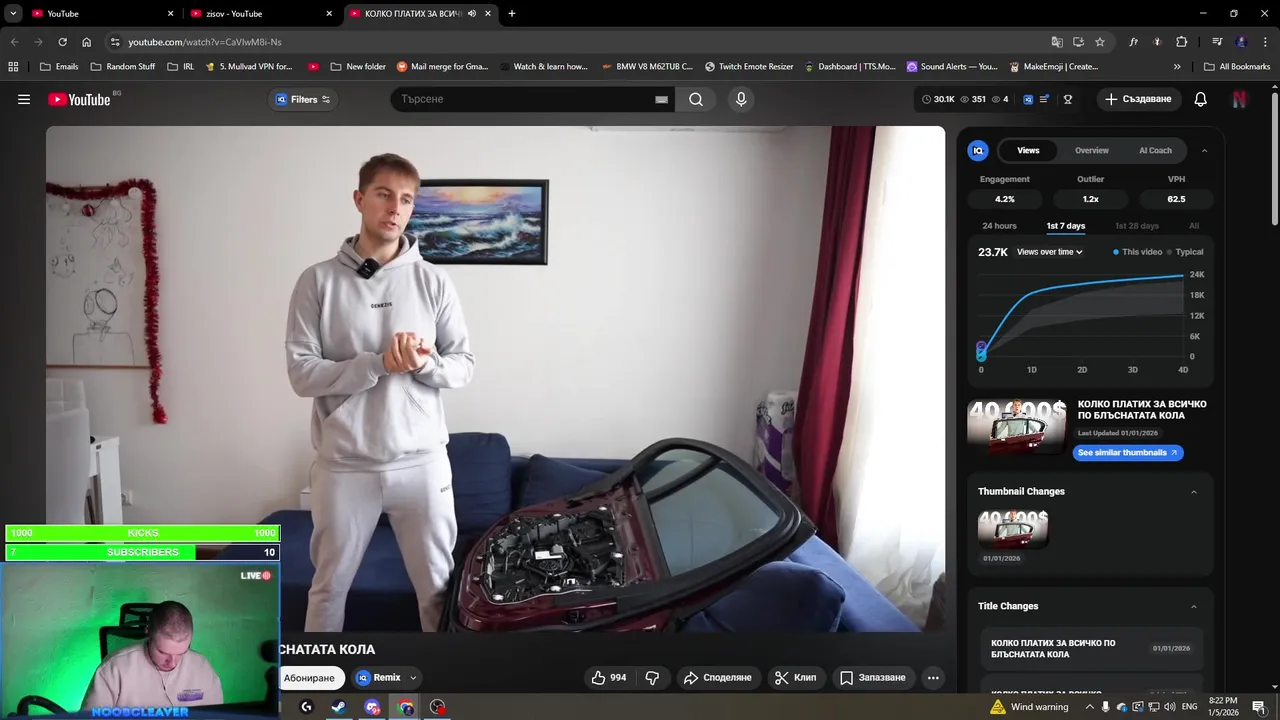The width and height of the screenshot is (1280, 720).
Task: Open the AI Coach tab
Action: tap(1155, 151)
